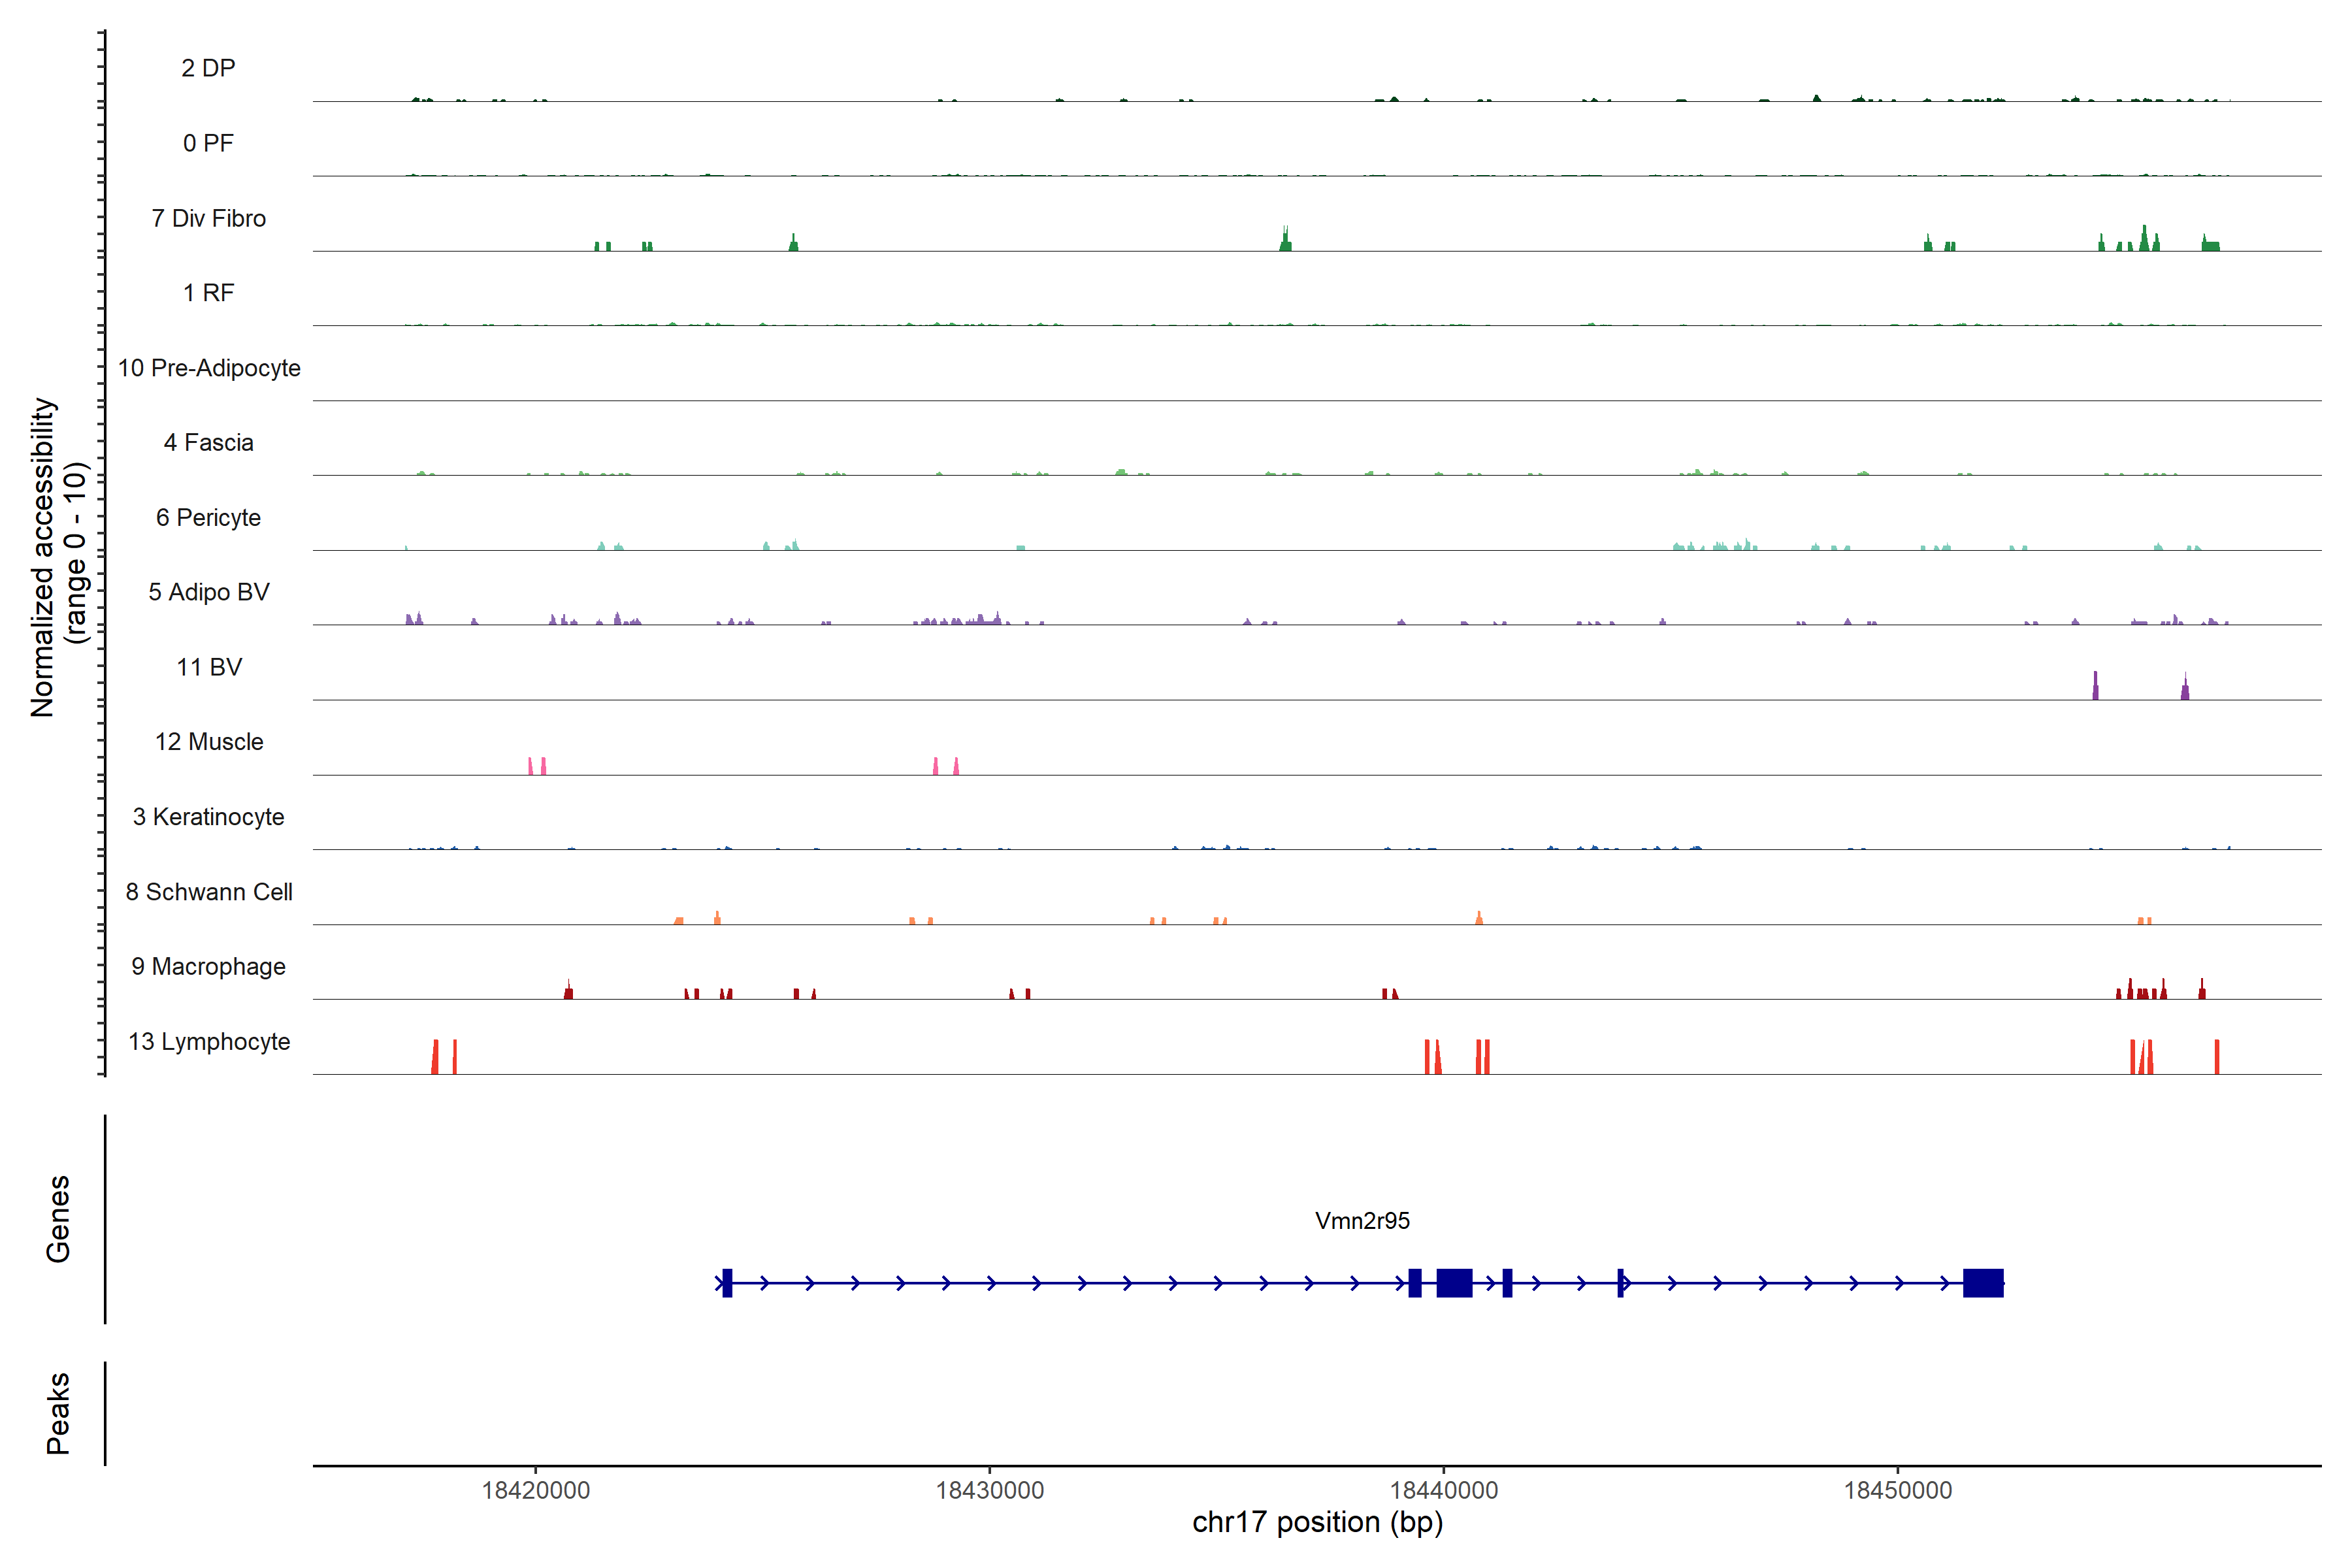Click the first exon of Vmn2r95
This screenshot has height=1568, width=2352.
pos(727,1282)
